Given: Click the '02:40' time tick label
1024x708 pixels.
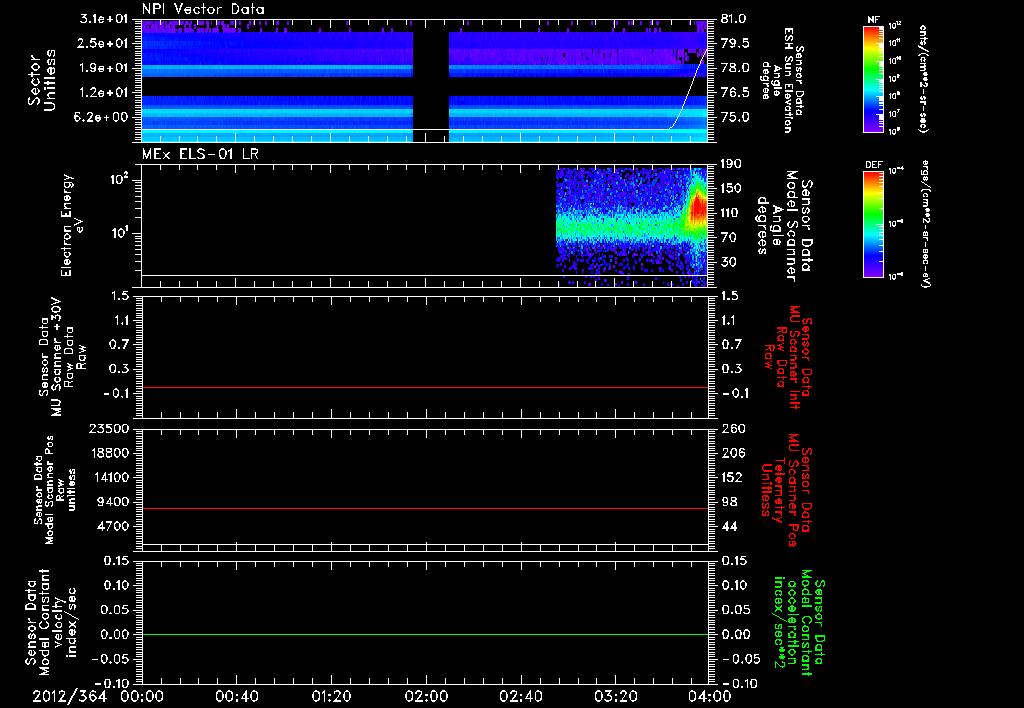Looking at the screenshot, I should click(x=520, y=696).
